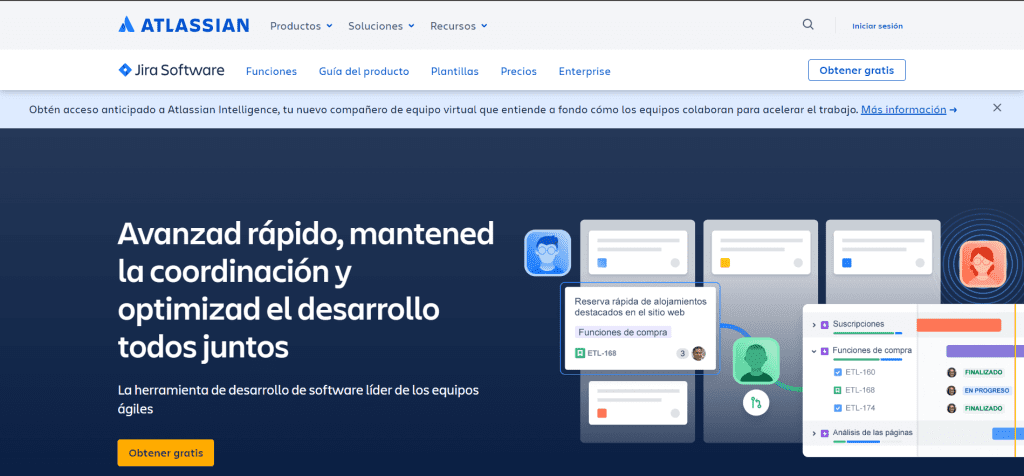This screenshot has width=1024, height=476.
Task: Click the purple icon beside Análisis de las páginas
Action: (824, 432)
